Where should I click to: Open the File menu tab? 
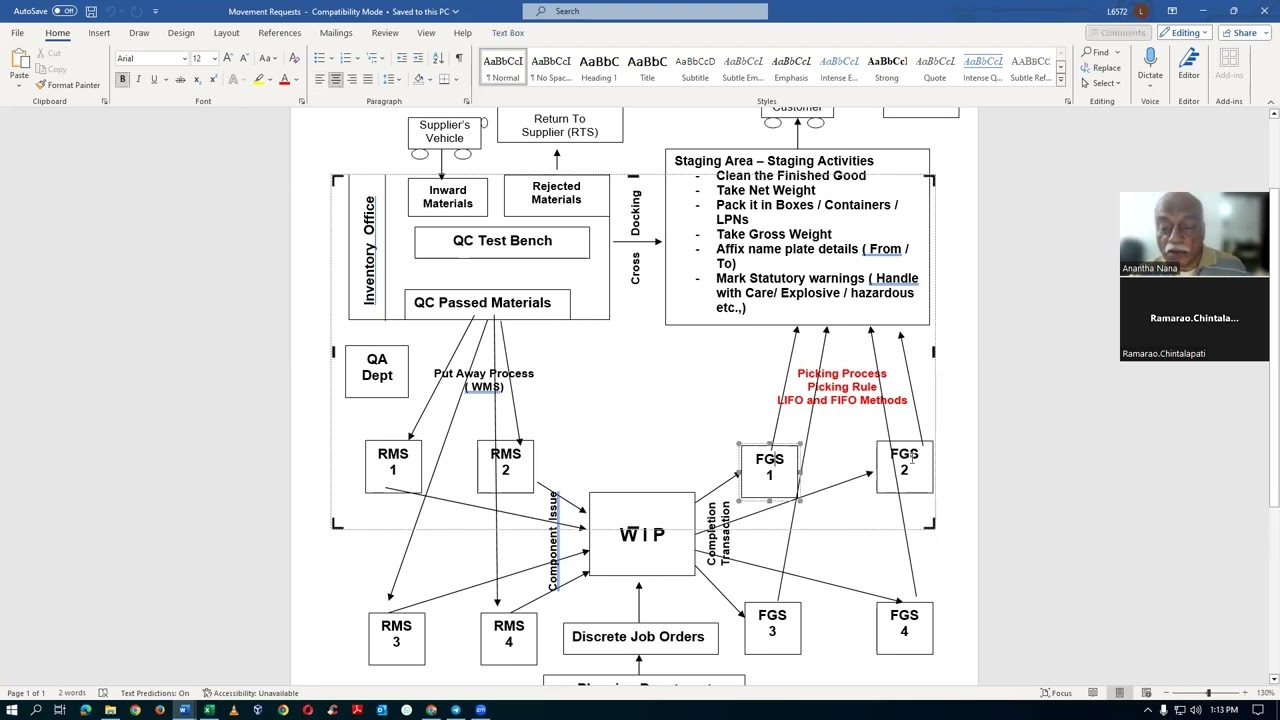tap(18, 33)
